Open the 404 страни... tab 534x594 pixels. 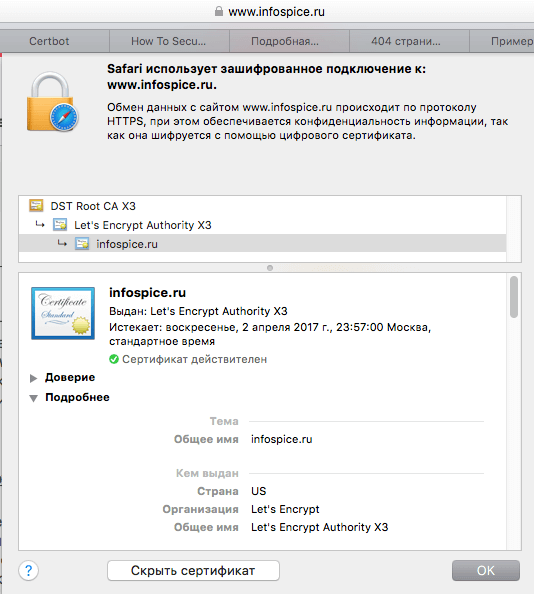[406, 41]
